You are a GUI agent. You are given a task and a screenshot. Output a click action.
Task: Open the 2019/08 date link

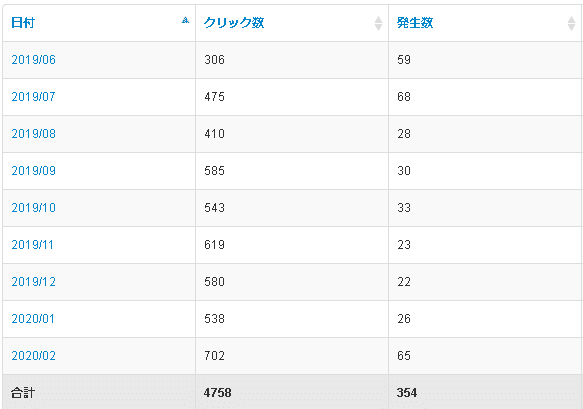33,134
